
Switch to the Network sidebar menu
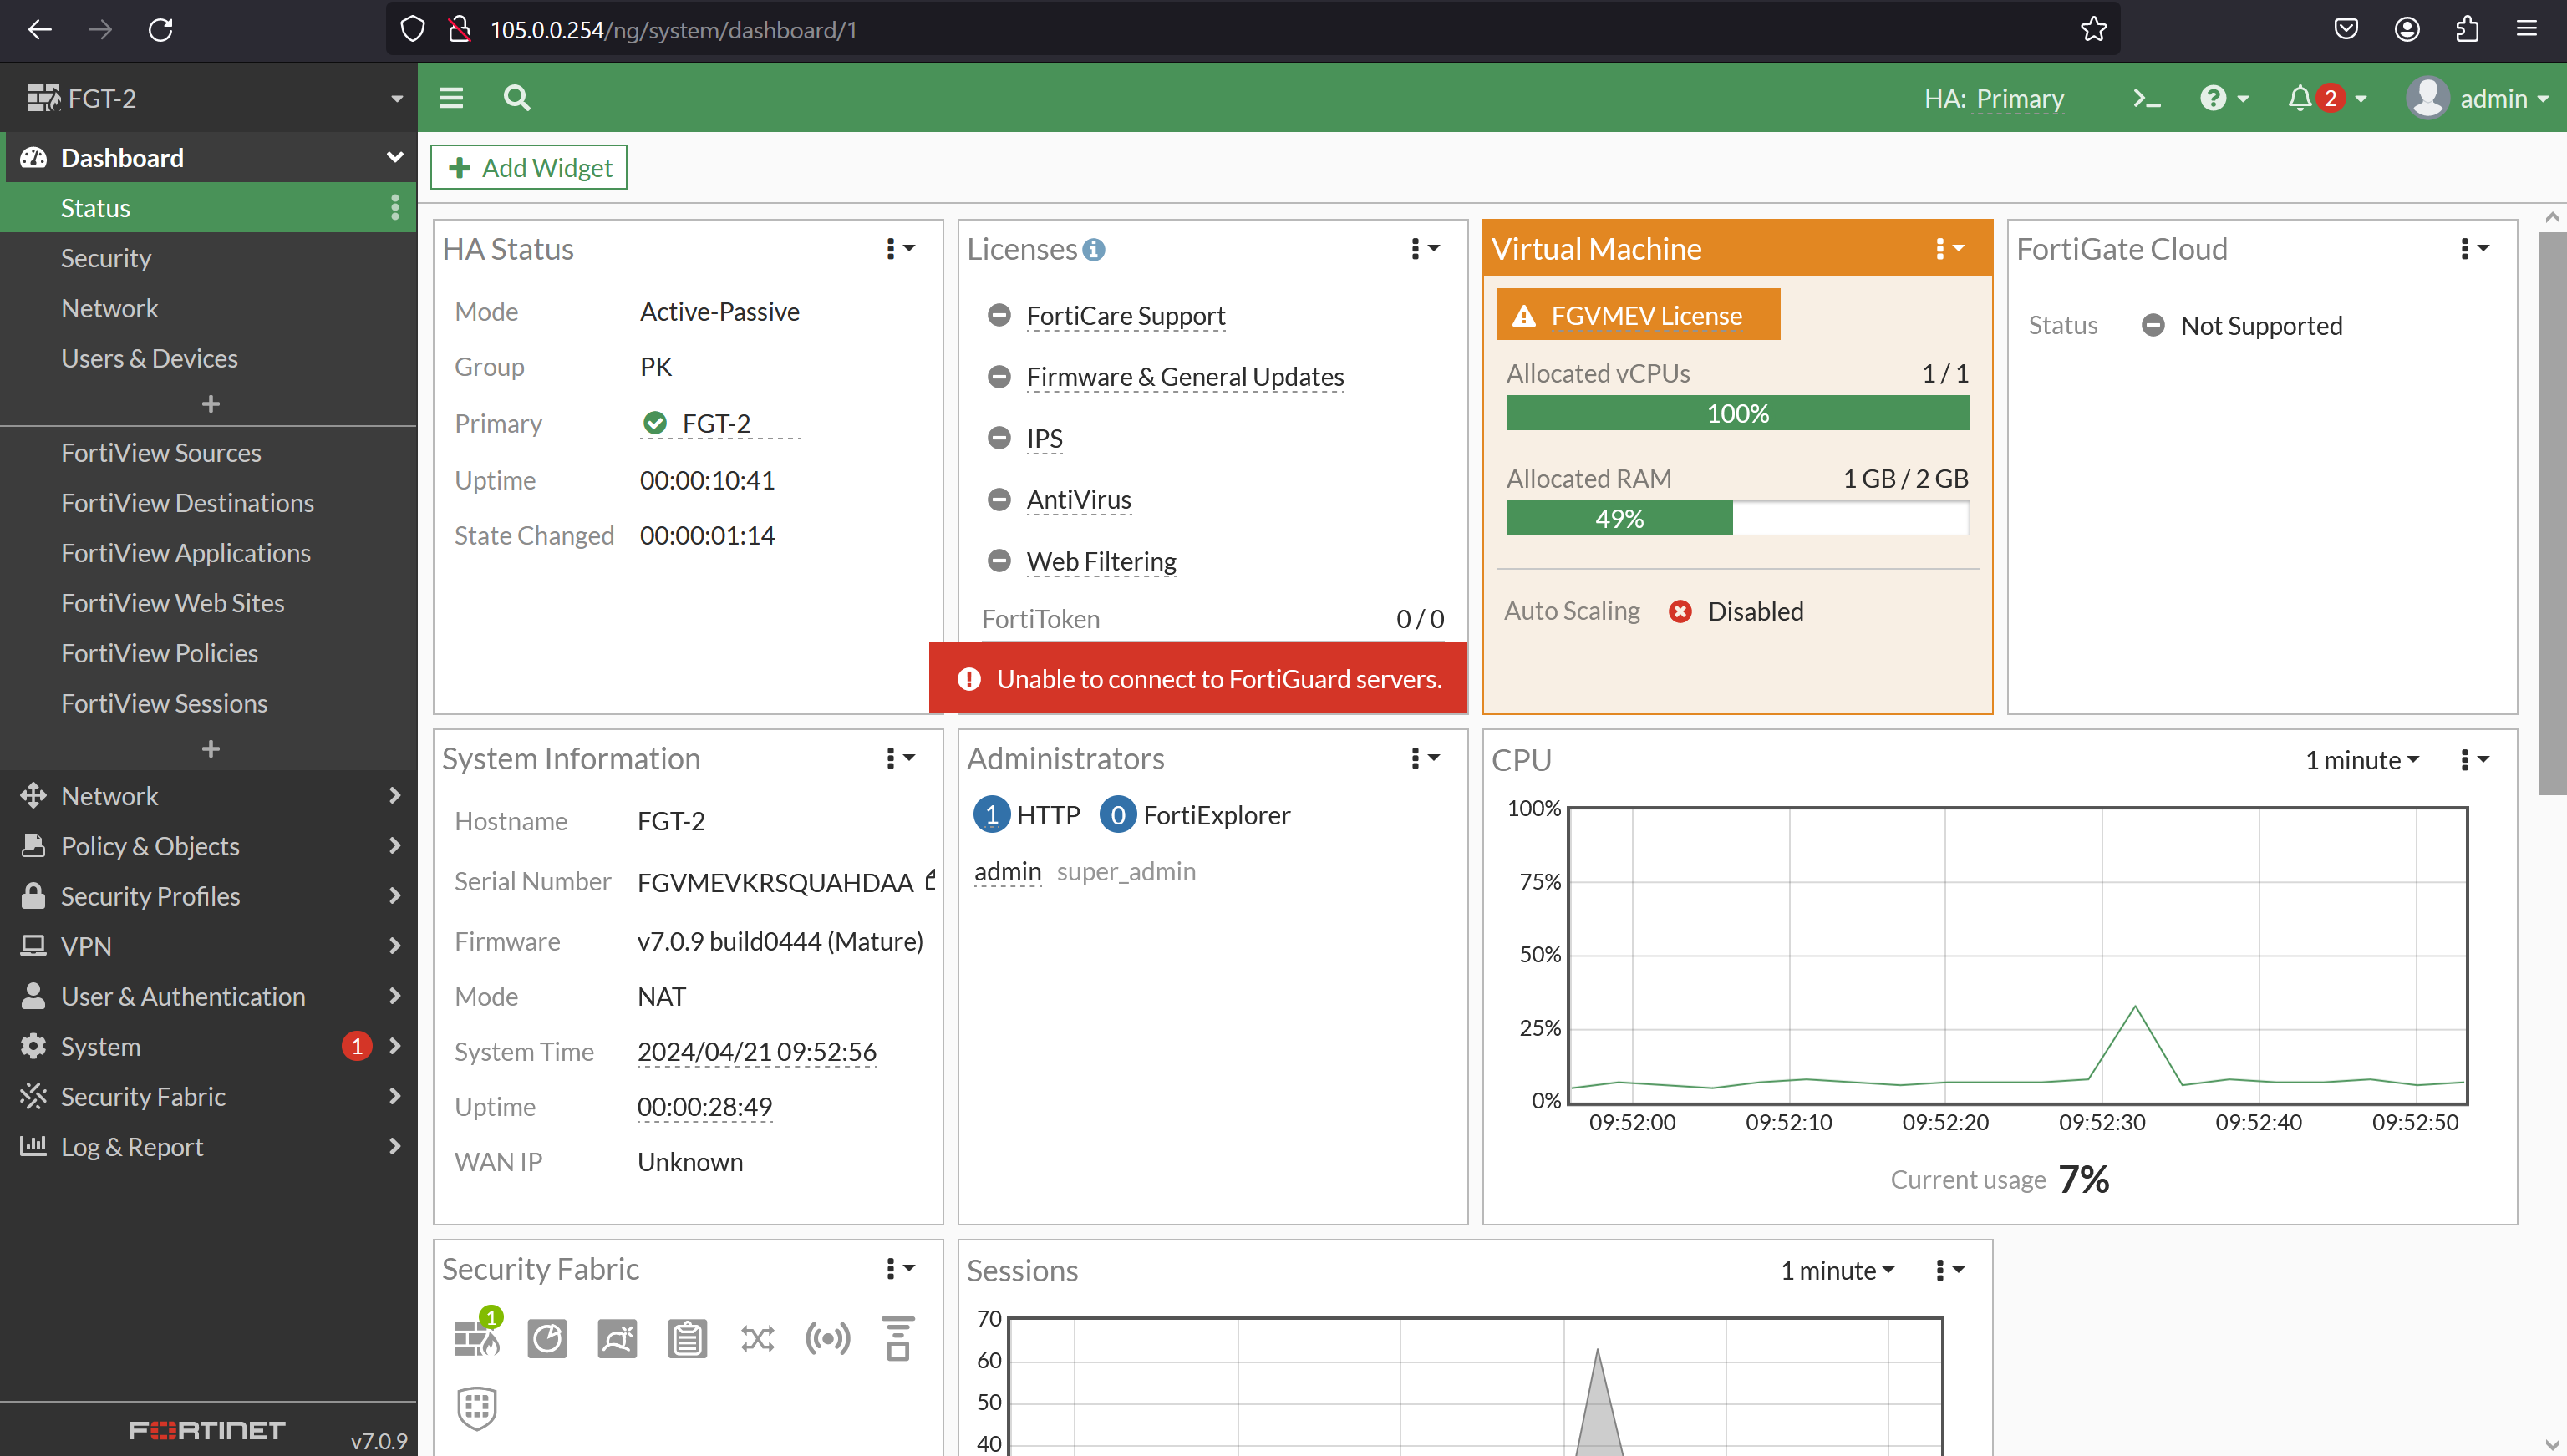tap(110, 795)
